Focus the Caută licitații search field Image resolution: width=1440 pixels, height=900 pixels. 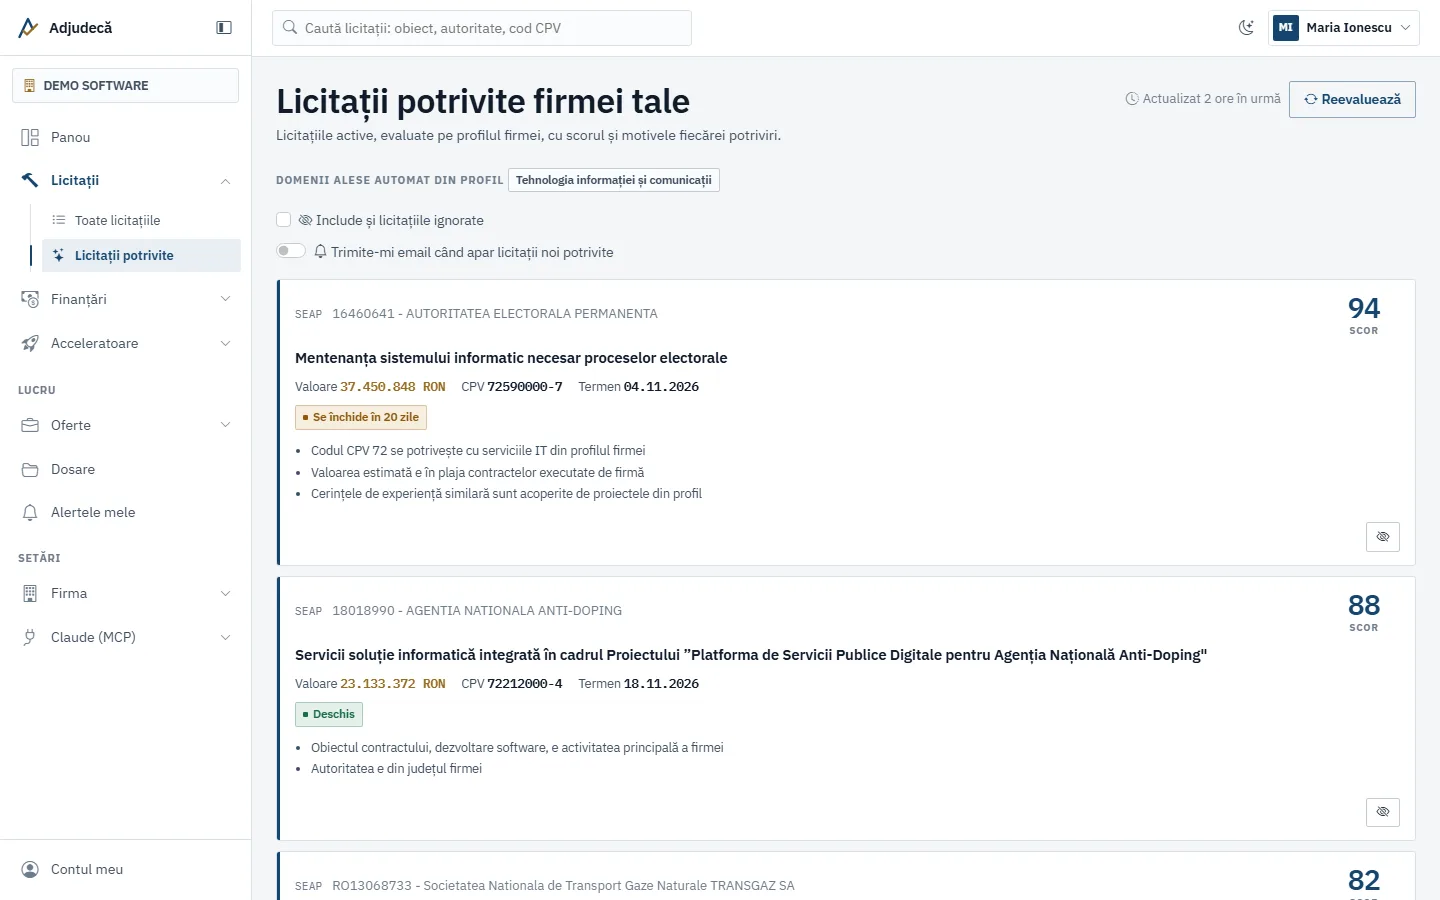482,28
